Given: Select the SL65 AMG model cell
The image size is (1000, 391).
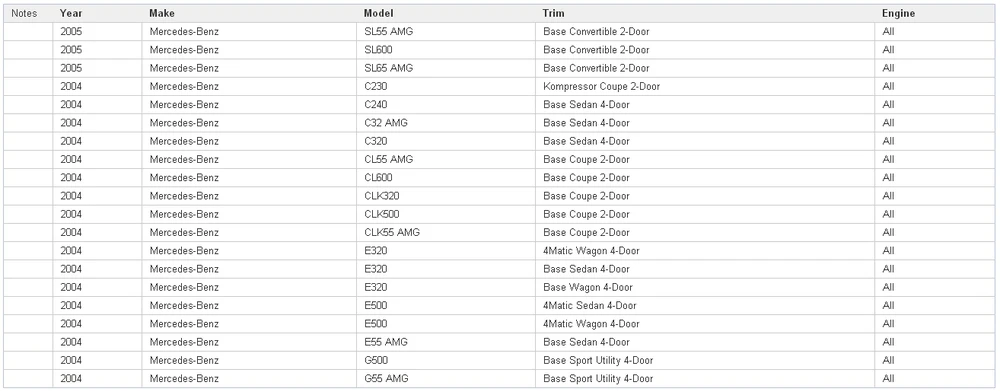Looking at the screenshot, I should pyautogui.click(x=446, y=68).
